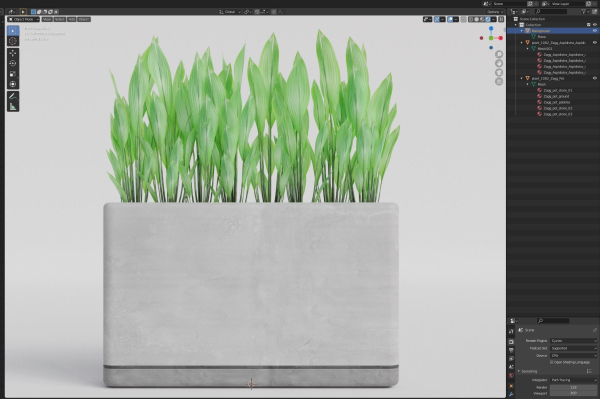The width and height of the screenshot is (600, 399).
Task: Open the Scene properties tab
Action: pos(511,367)
